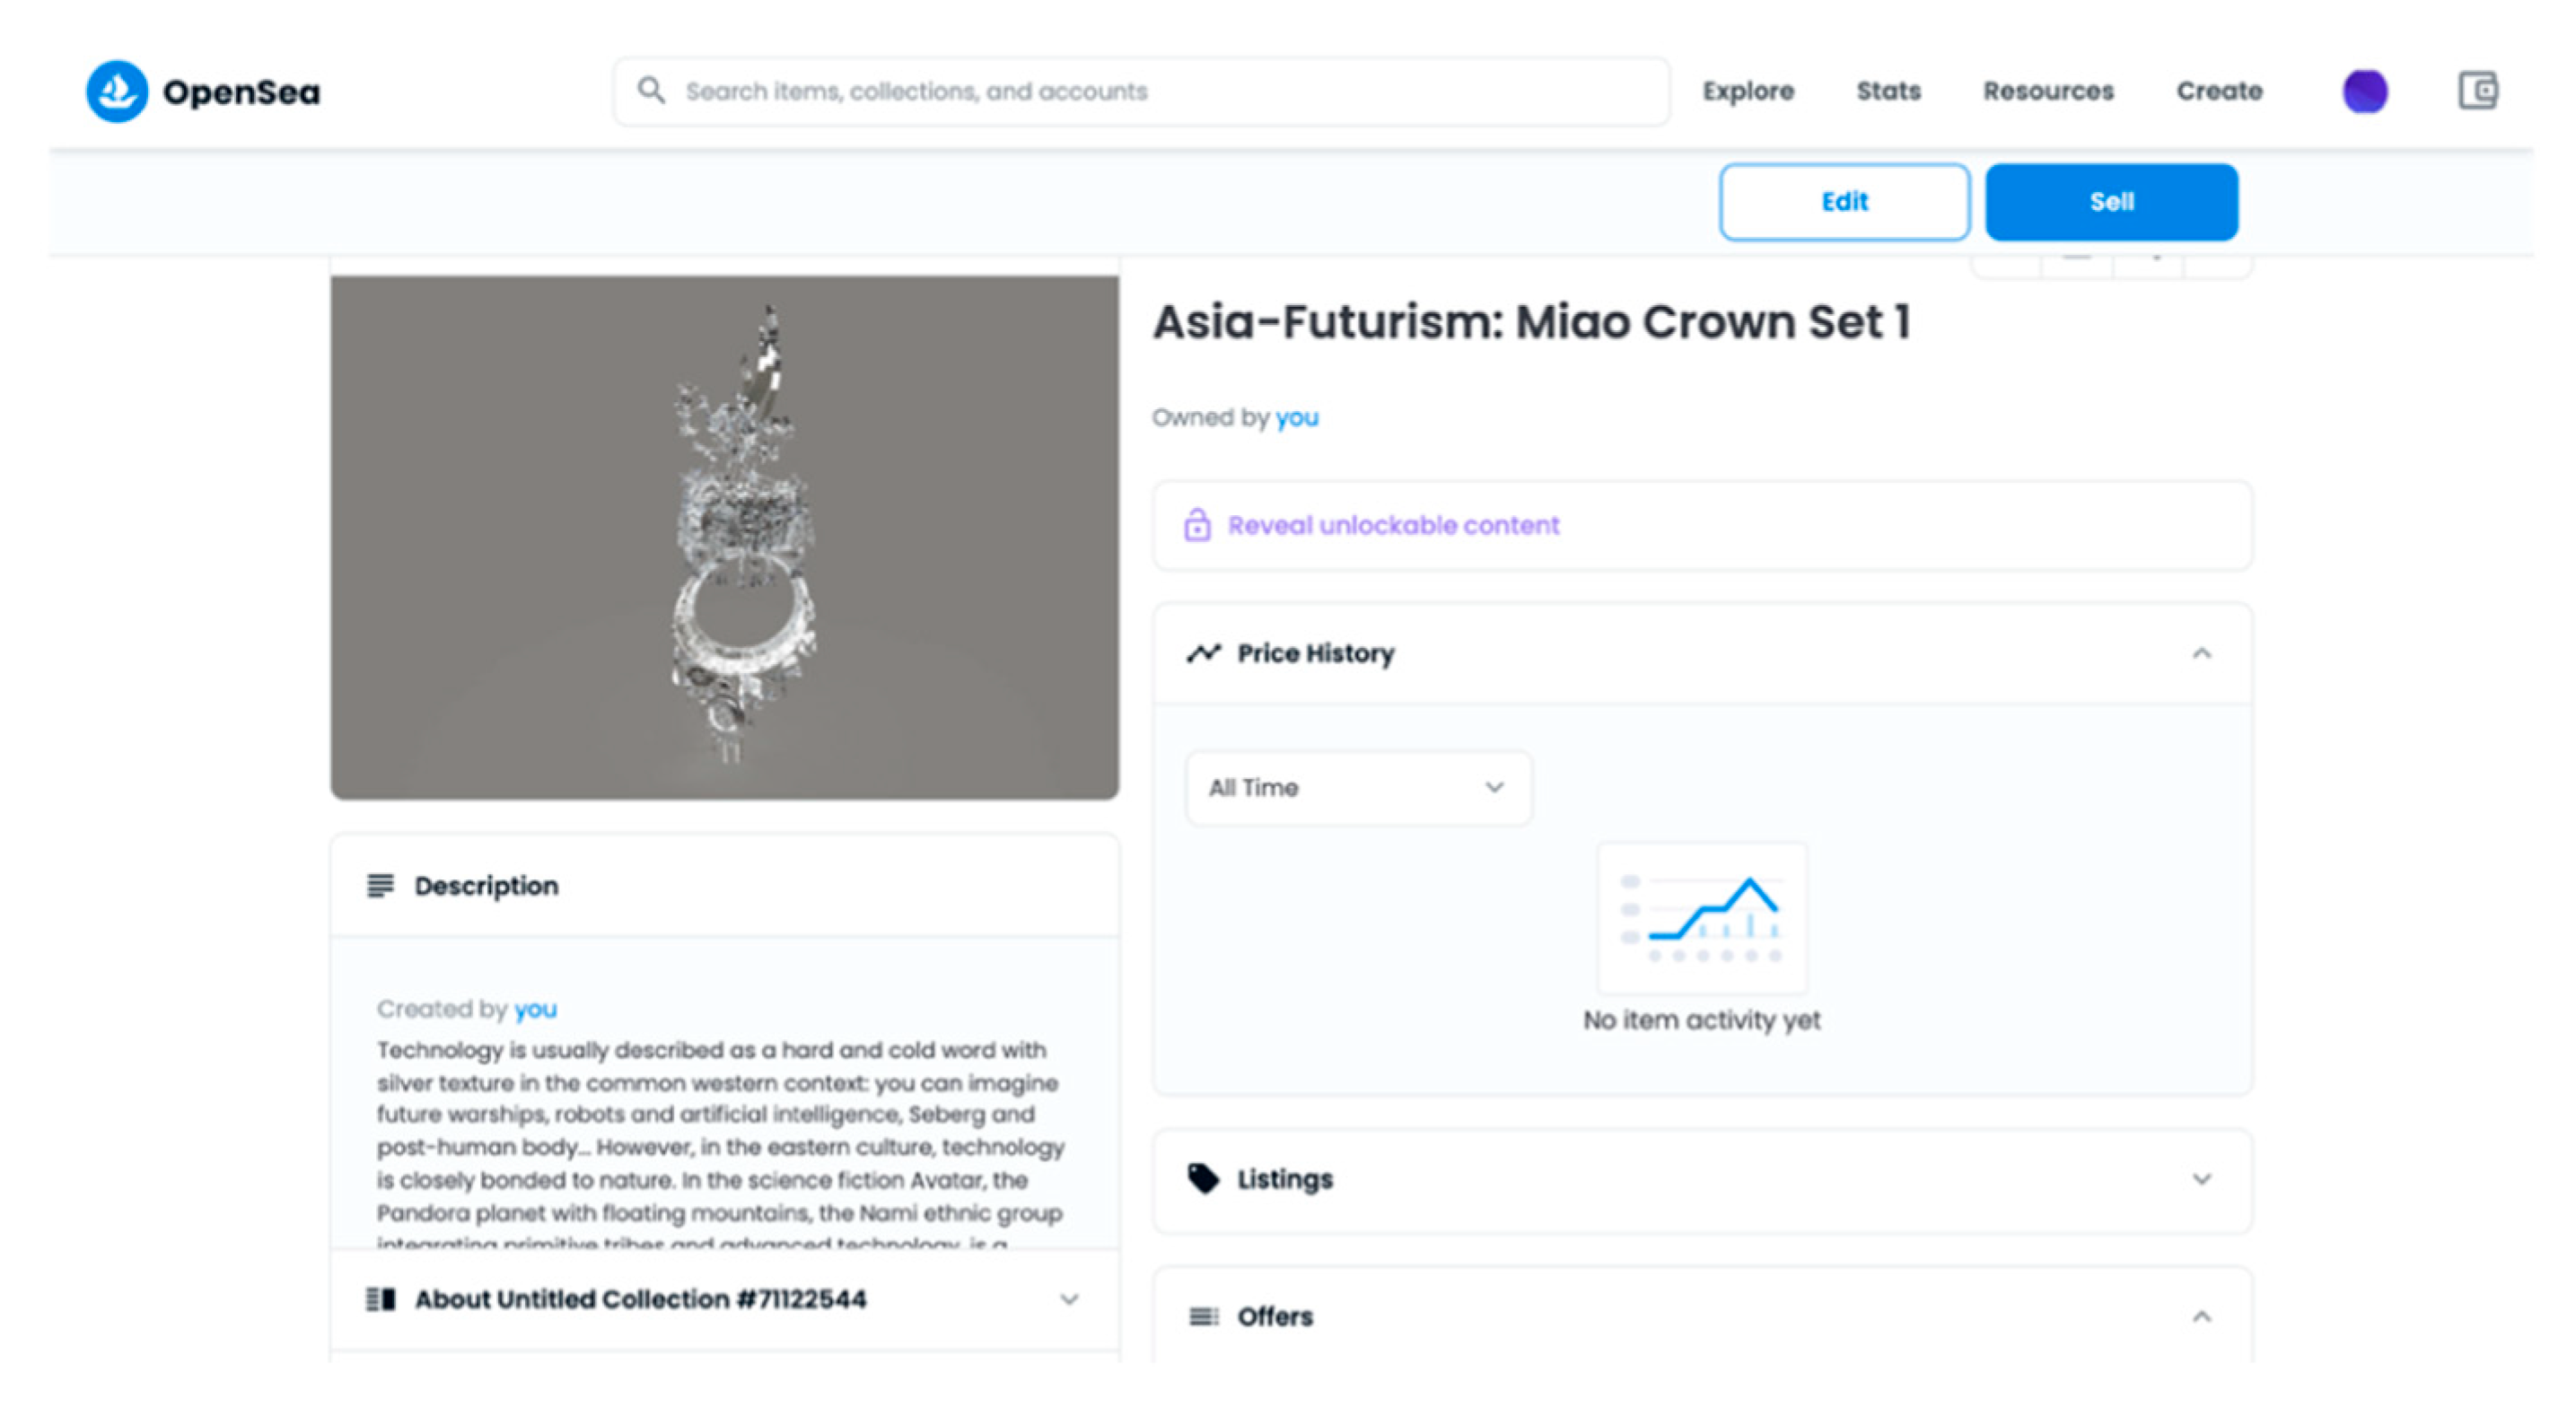Expand About Untitled Collection #71122544

1069,1299
